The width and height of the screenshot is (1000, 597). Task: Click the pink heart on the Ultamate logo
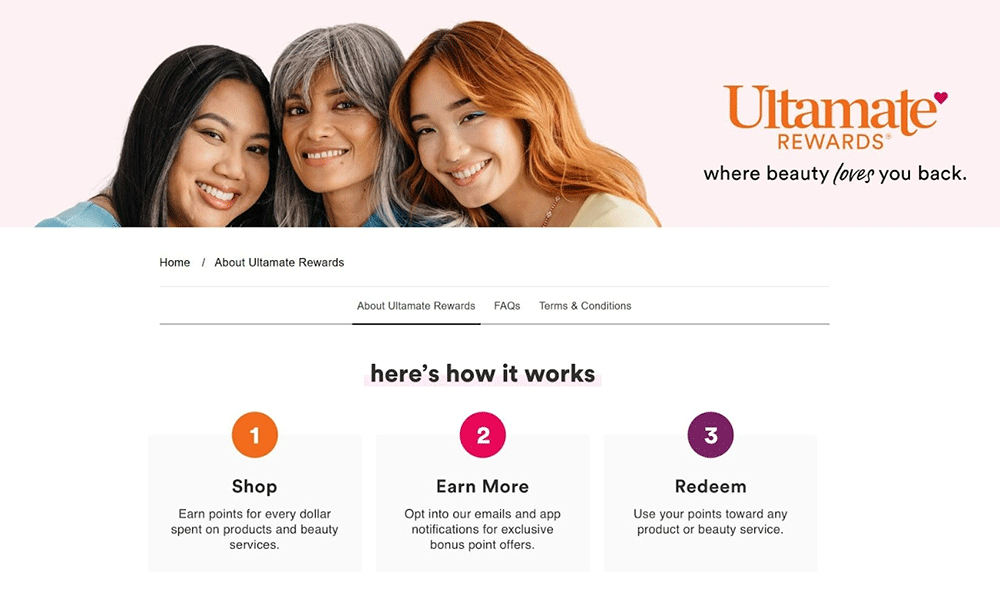[941, 98]
